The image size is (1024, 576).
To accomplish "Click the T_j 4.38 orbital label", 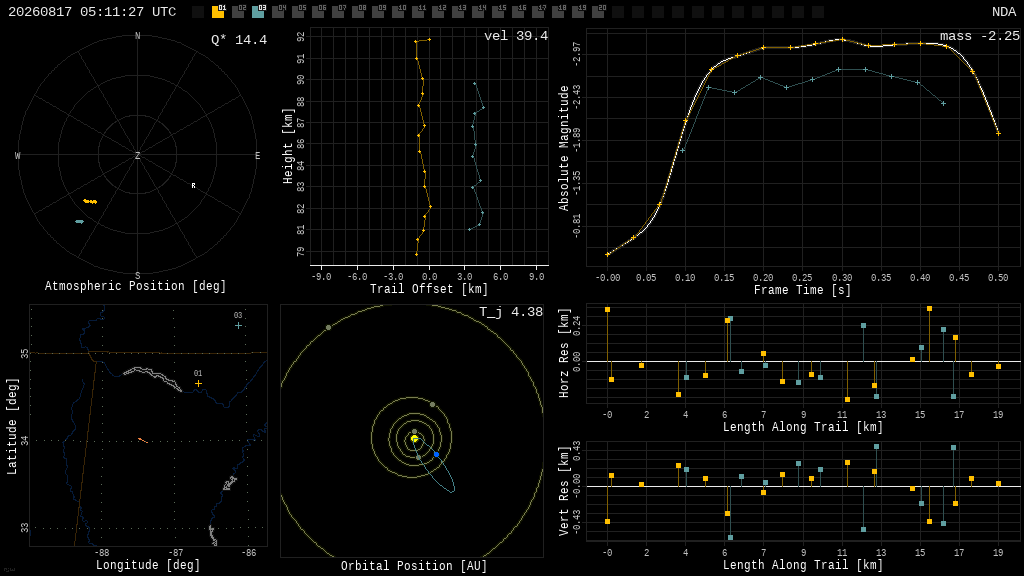I will [x=511, y=312].
